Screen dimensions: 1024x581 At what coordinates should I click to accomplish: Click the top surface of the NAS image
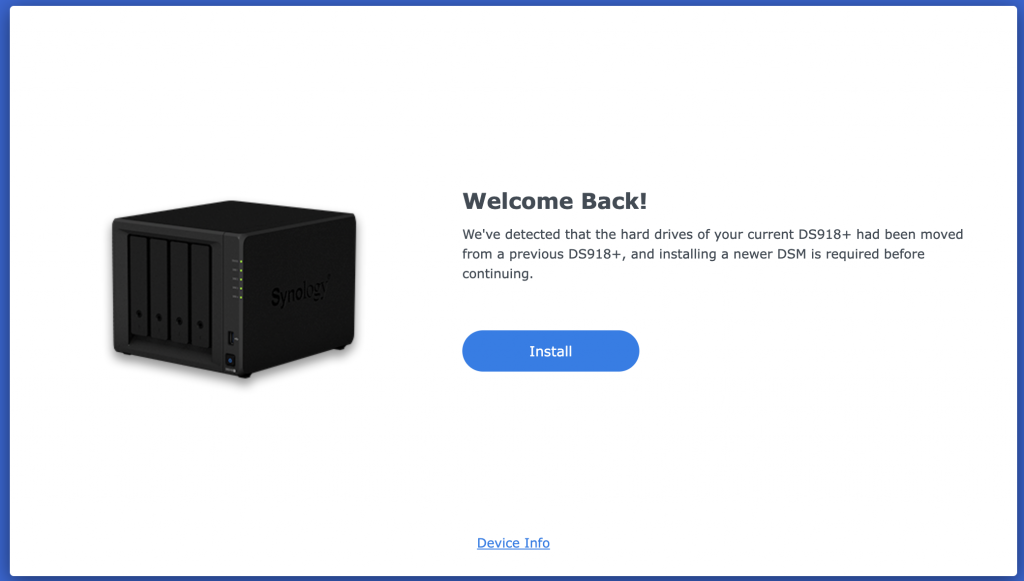coord(235,214)
